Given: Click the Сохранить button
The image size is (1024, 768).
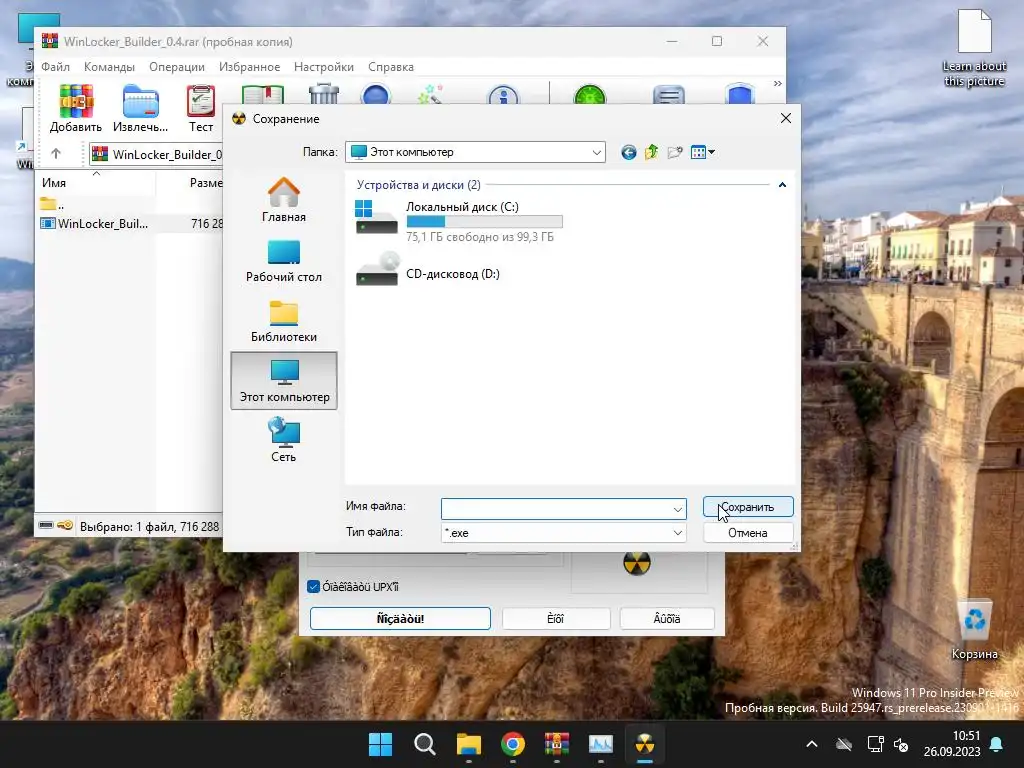Looking at the screenshot, I should coord(748,507).
